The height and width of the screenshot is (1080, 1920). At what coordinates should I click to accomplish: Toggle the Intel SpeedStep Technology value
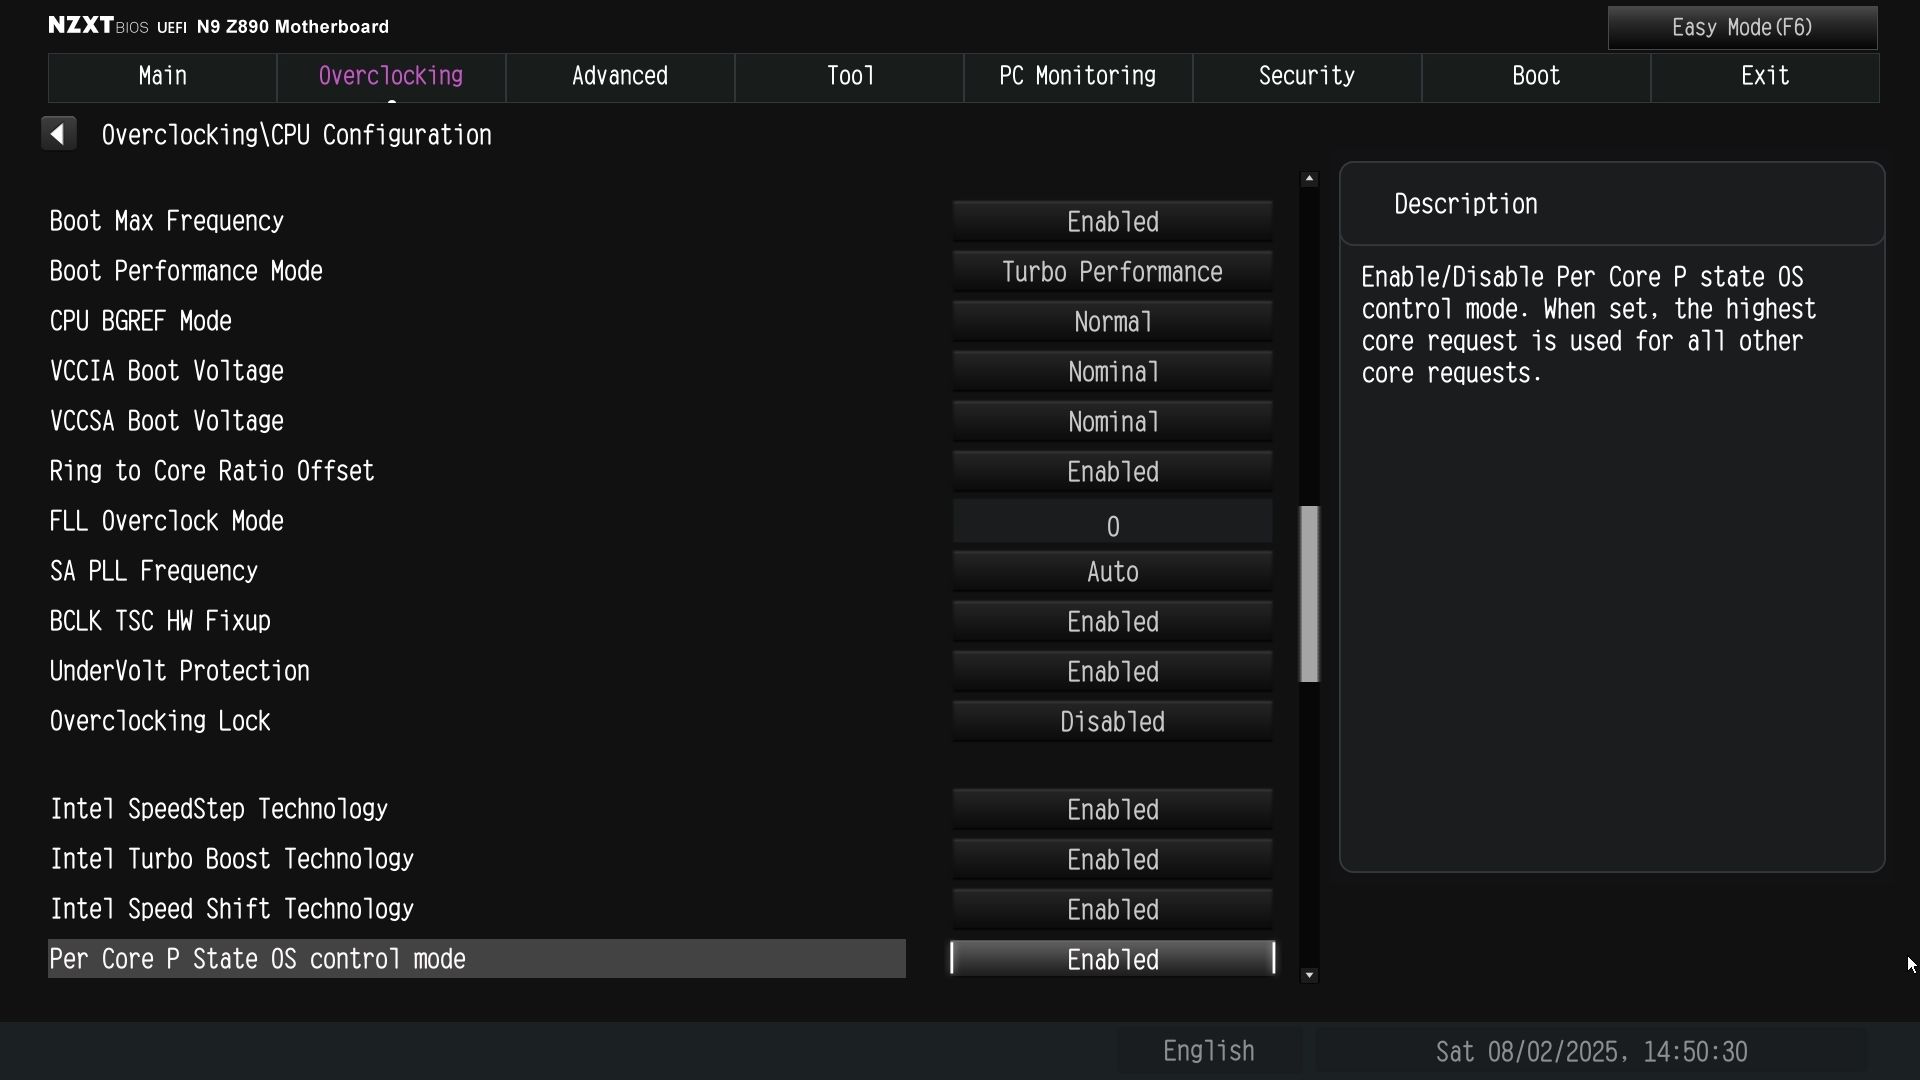(x=1112, y=810)
